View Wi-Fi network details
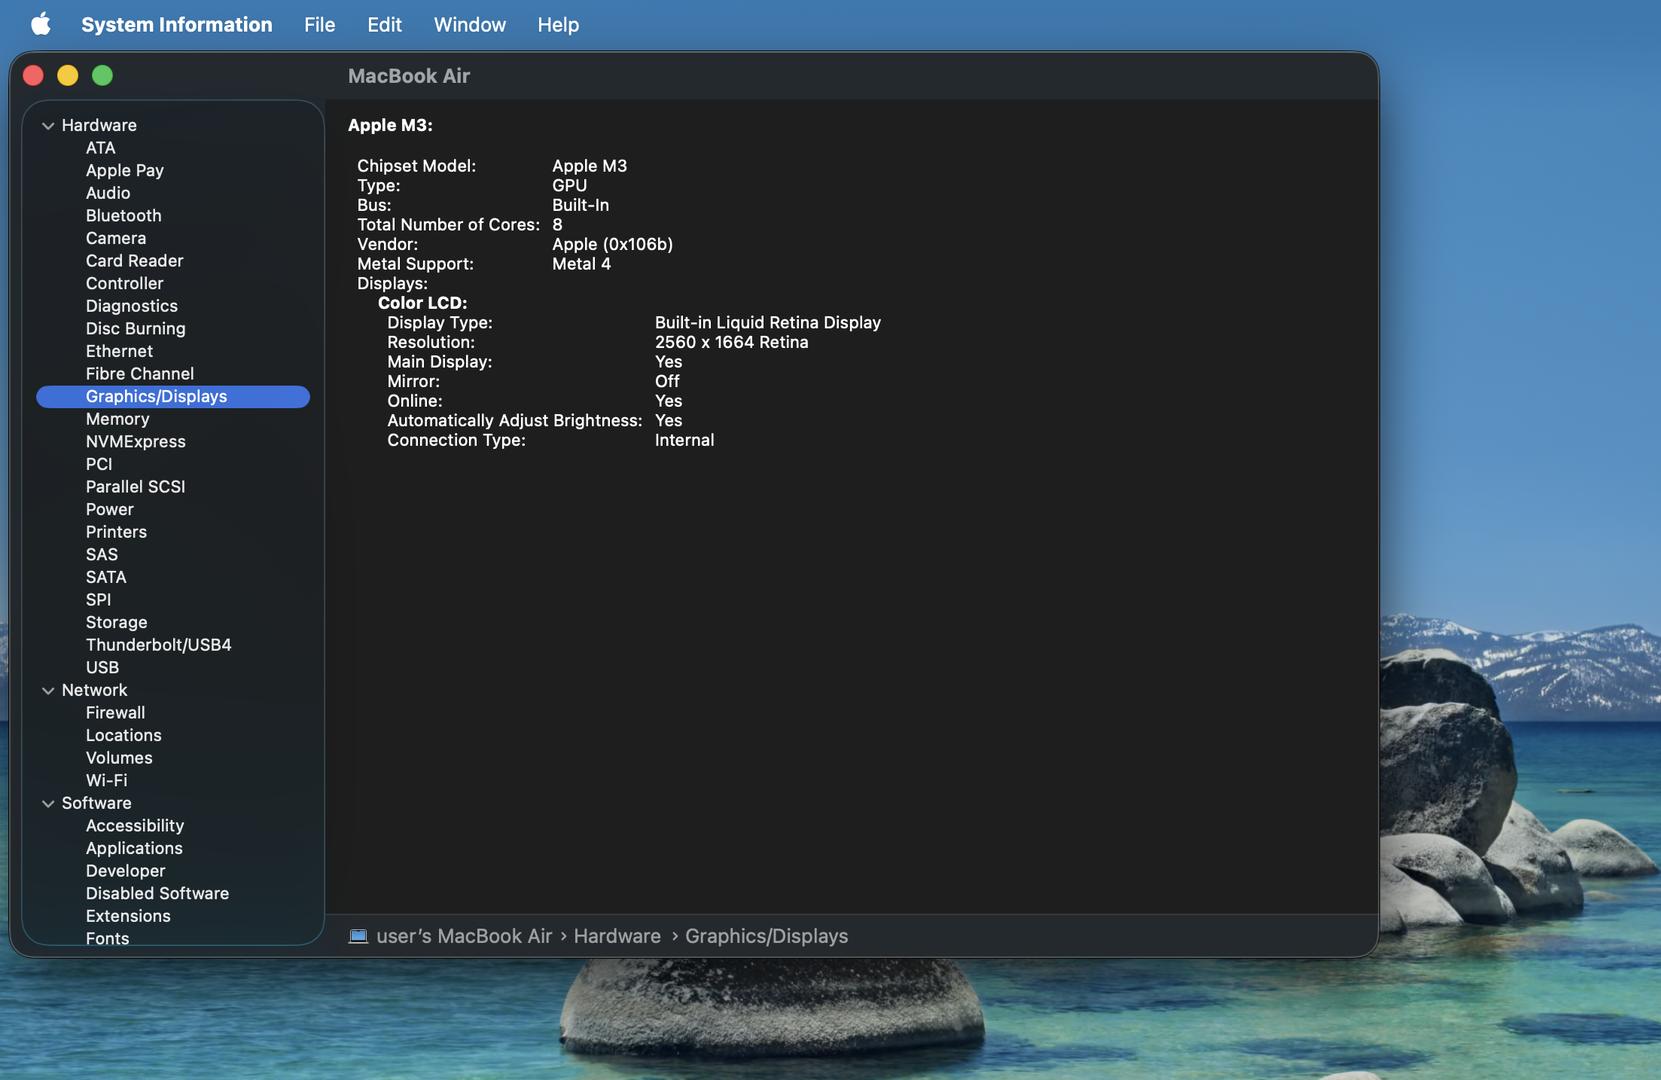The image size is (1661, 1080). (x=106, y=780)
